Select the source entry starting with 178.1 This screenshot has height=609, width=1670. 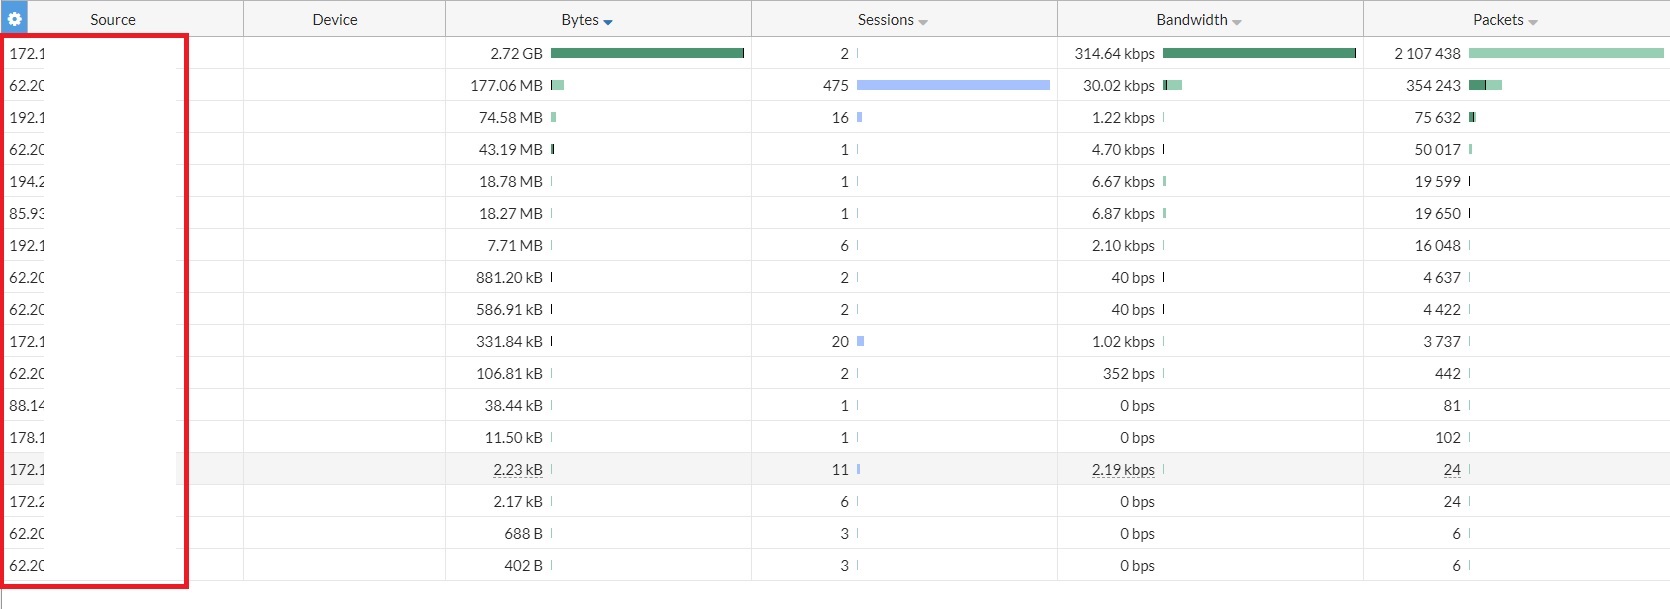(x=27, y=437)
